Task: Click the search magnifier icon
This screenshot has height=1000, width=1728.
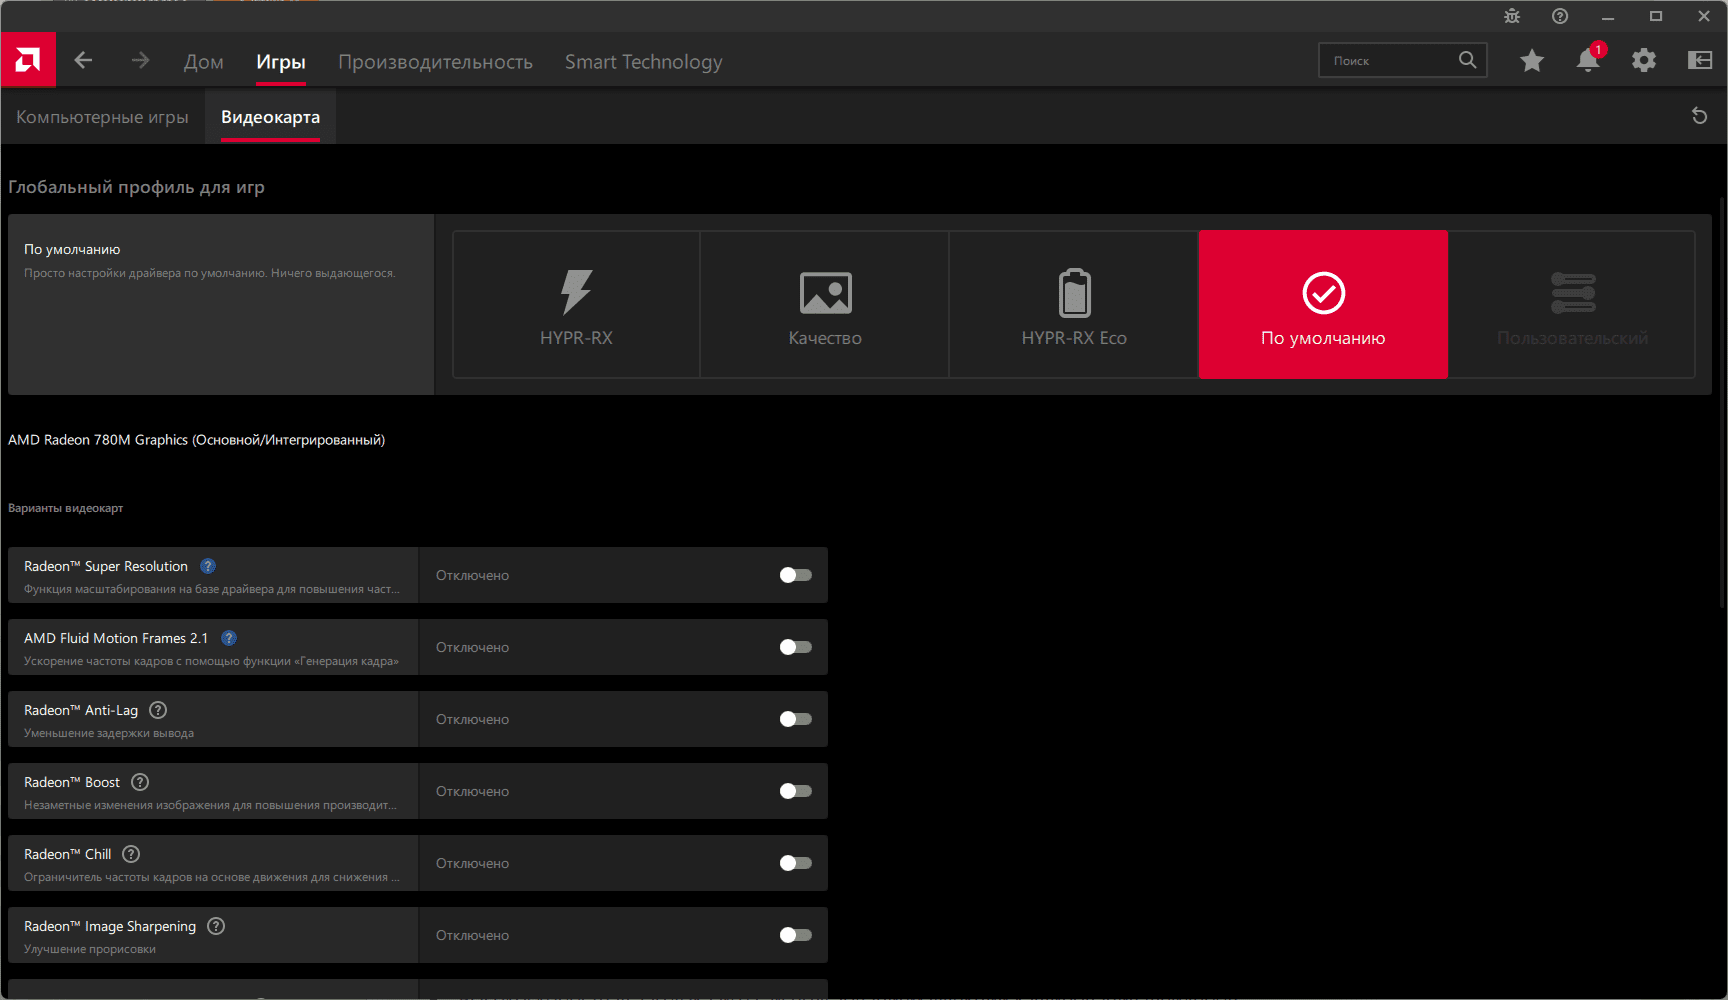Action: pos(1467,60)
